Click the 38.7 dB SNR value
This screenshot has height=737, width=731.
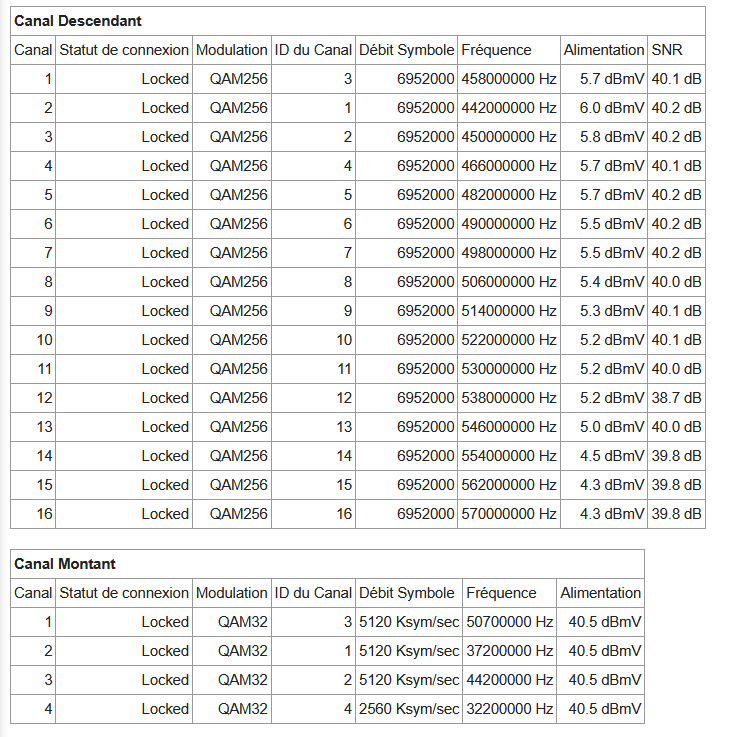676,398
